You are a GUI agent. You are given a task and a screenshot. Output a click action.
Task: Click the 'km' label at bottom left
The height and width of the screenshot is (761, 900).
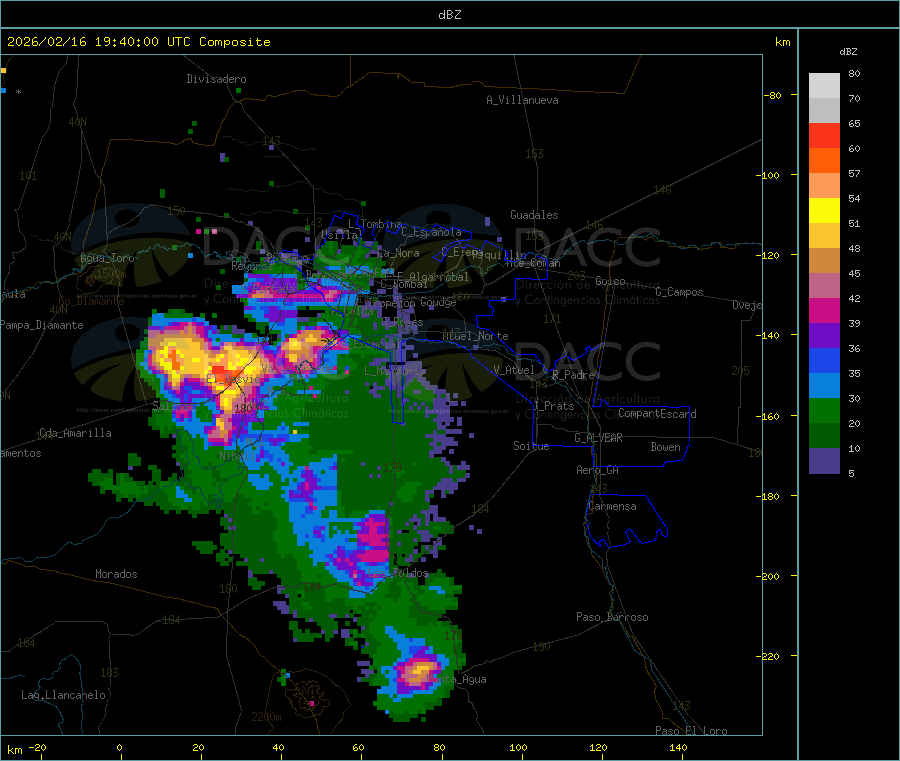pyautogui.click(x=14, y=750)
